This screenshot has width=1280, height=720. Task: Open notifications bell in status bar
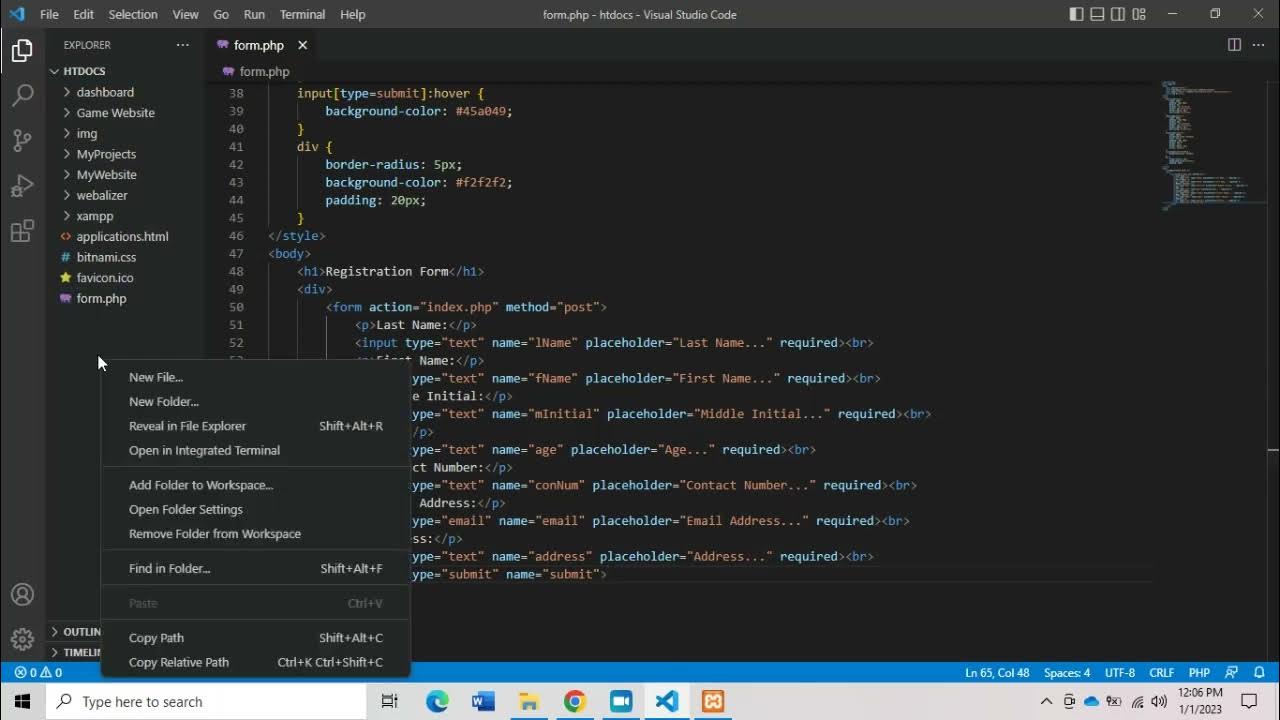click(1260, 673)
